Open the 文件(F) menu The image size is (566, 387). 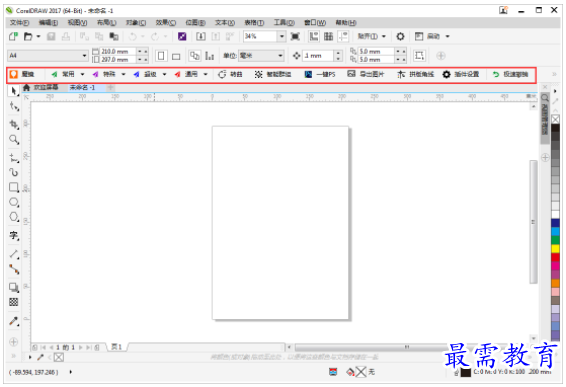click(x=19, y=23)
